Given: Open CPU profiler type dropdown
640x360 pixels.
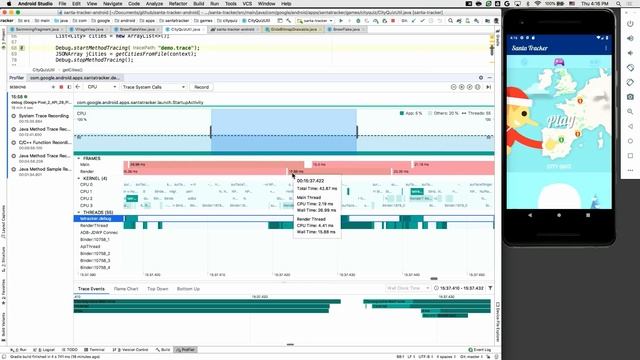Looking at the screenshot, I should point(101,87).
